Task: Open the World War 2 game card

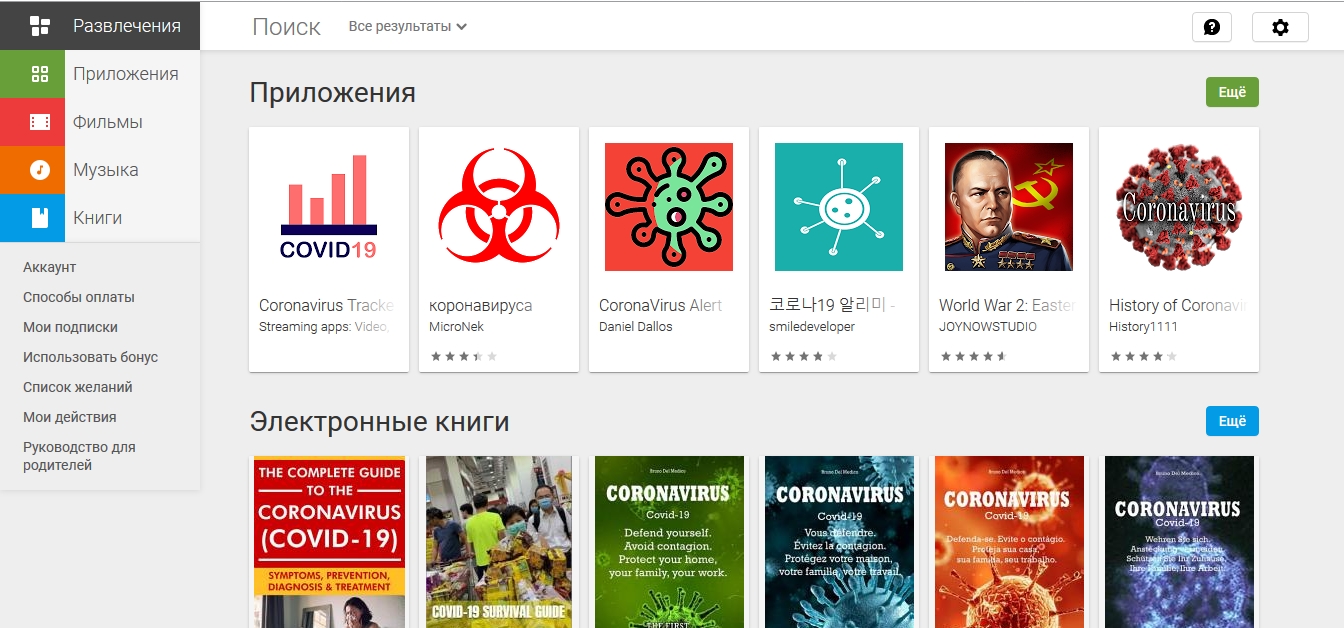Action: pos(1009,249)
